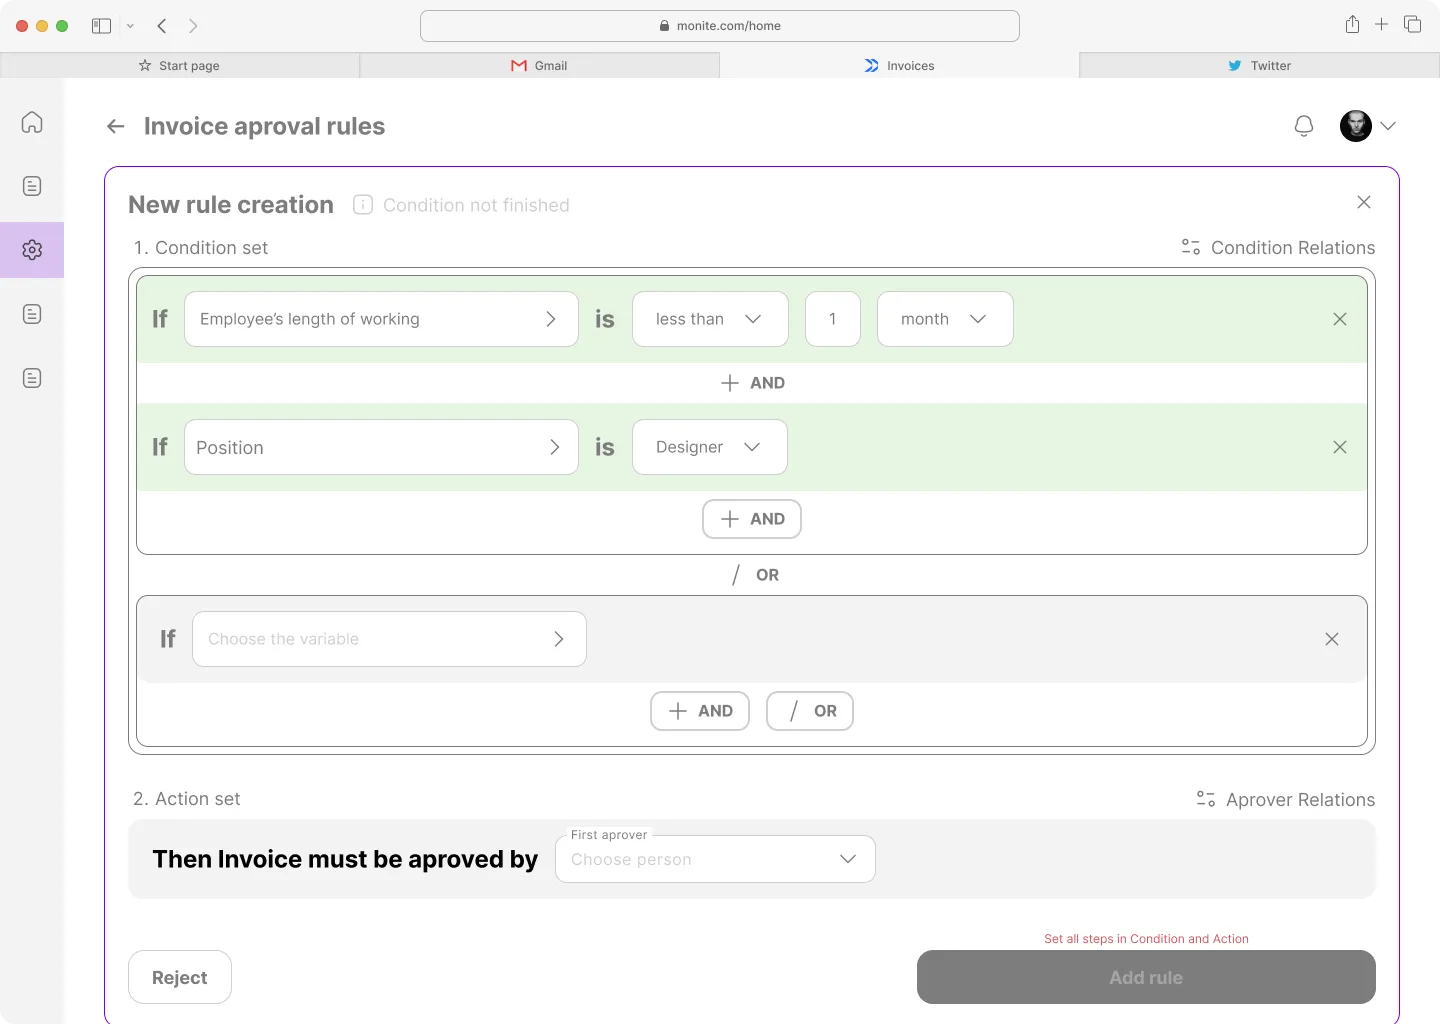
Task: Open the First aprover 'Choose person' dropdown
Action: click(715, 859)
